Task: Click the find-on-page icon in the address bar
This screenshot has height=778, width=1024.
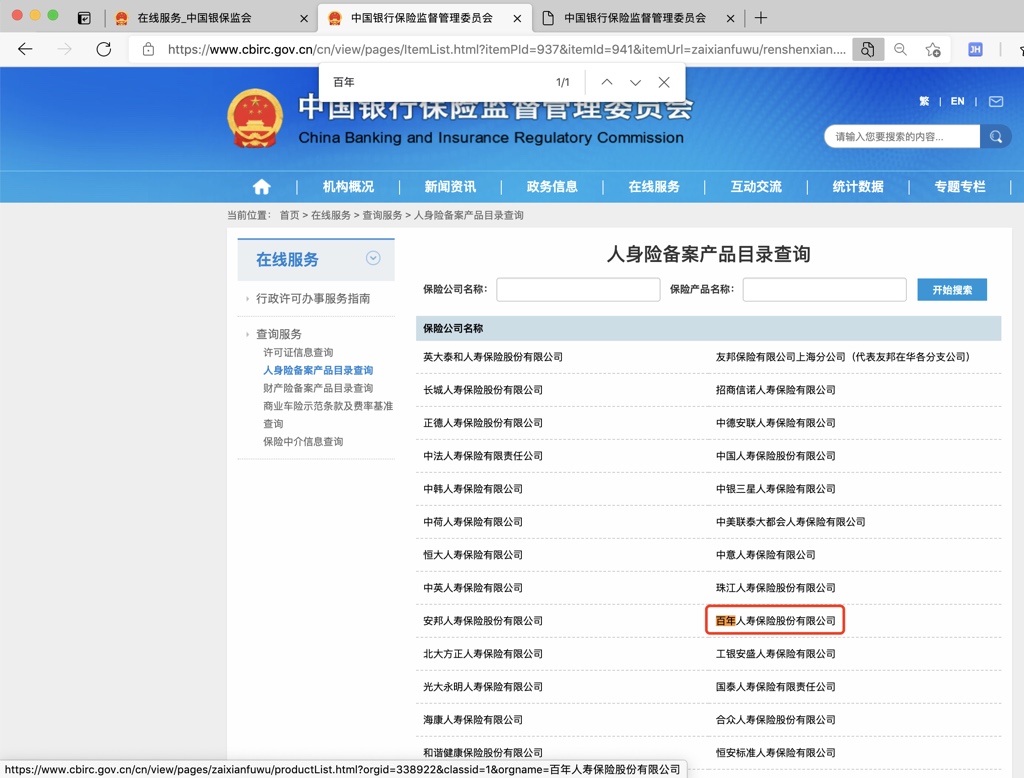Action: tap(867, 49)
